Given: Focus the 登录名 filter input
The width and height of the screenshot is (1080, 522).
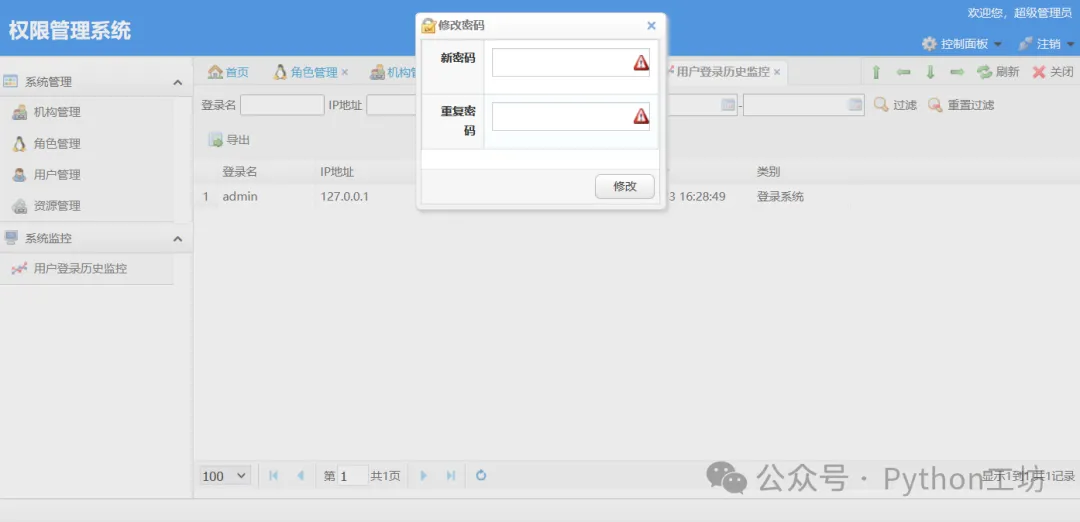Looking at the screenshot, I should tap(282, 105).
